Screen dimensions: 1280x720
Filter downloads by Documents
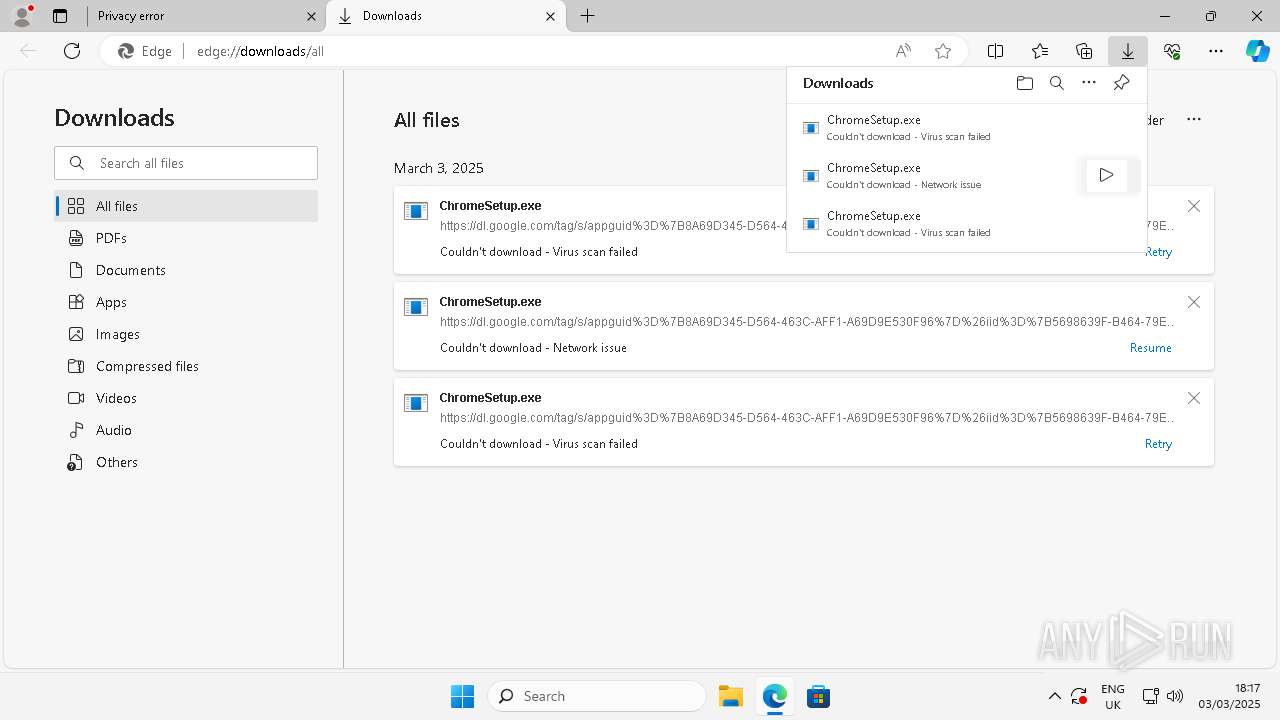186,270
